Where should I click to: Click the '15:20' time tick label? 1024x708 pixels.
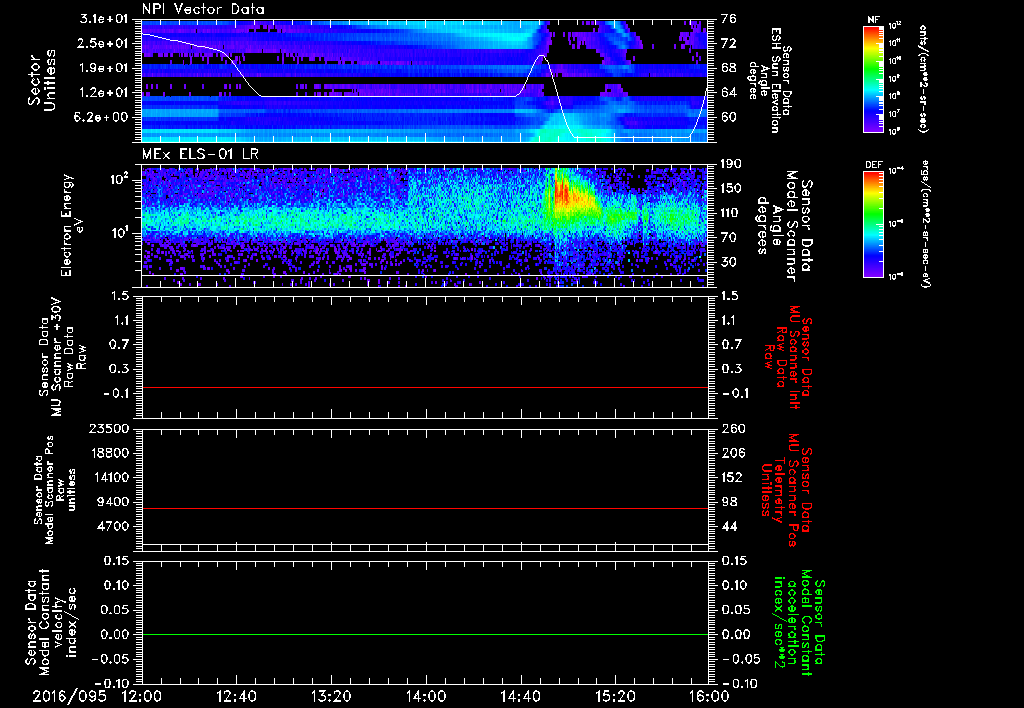[x=615, y=696]
